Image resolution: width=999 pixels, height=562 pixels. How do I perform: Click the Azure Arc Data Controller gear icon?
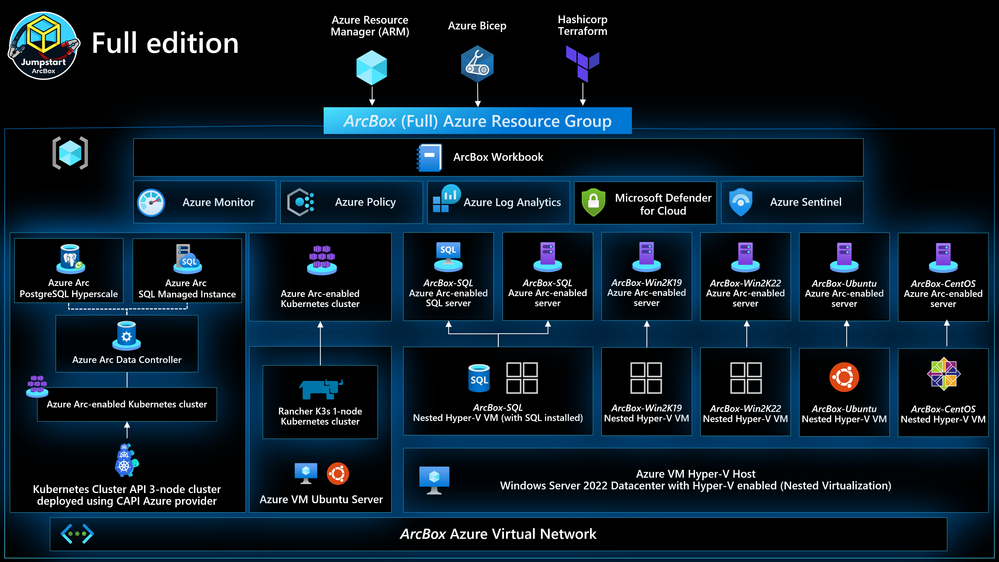pyautogui.click(x=126, y=336)
